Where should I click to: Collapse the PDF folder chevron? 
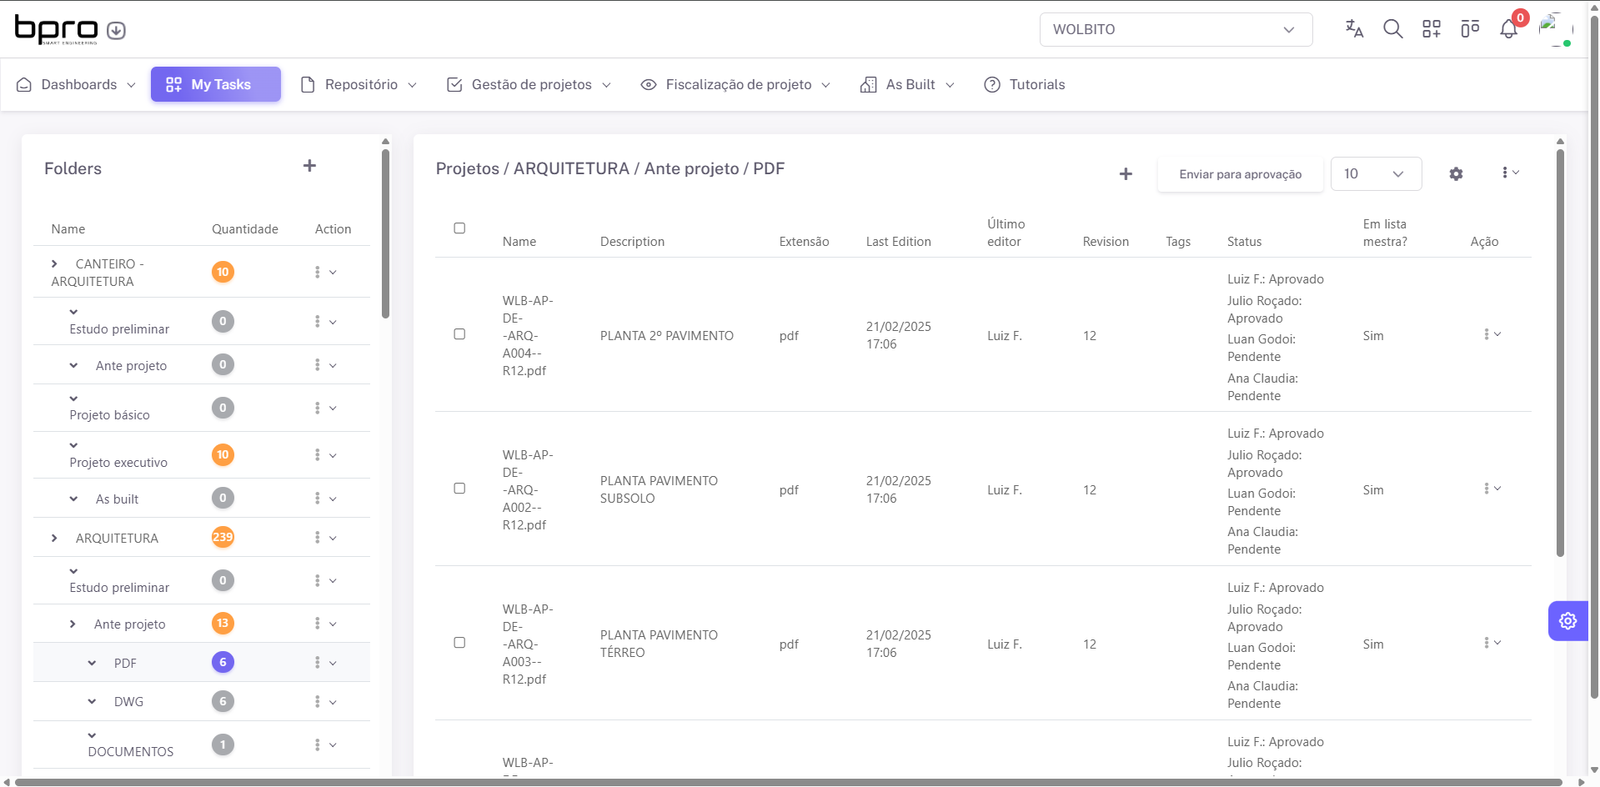pos(92,663)
